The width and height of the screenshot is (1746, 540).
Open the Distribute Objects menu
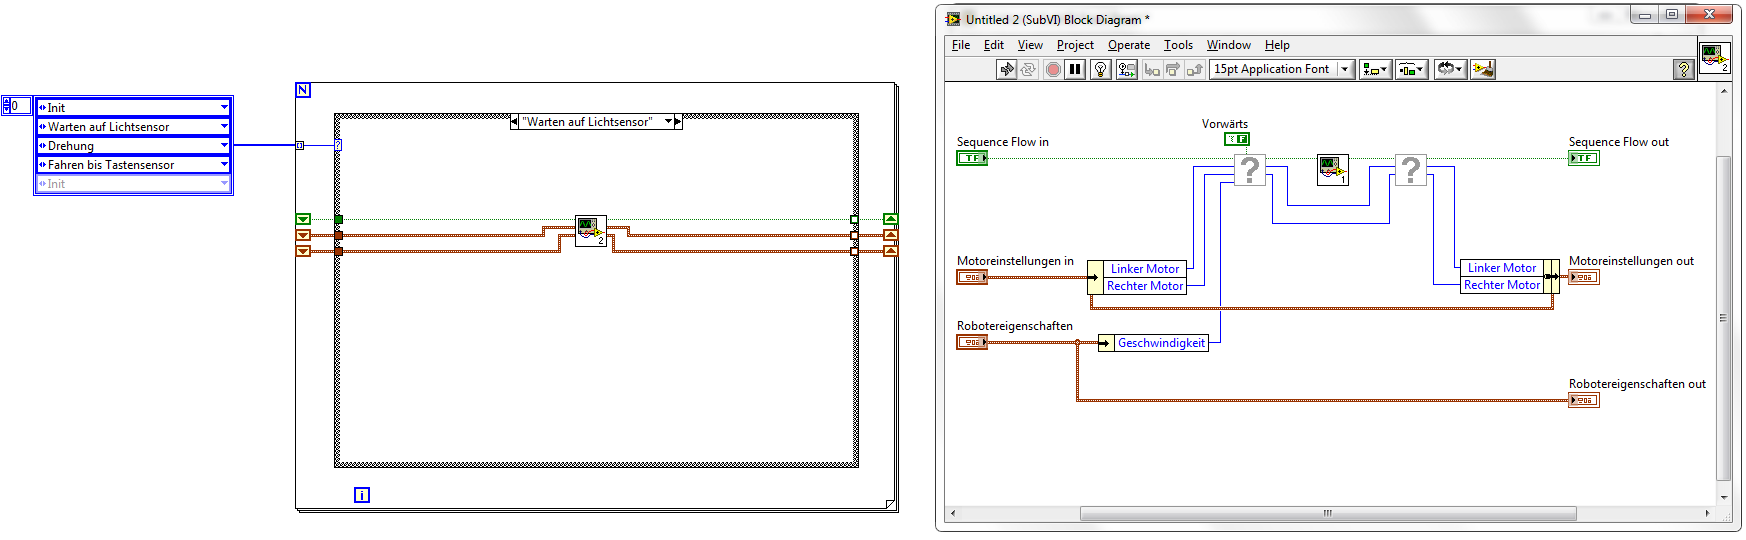pyautogui.click(x=1411, y=69)
